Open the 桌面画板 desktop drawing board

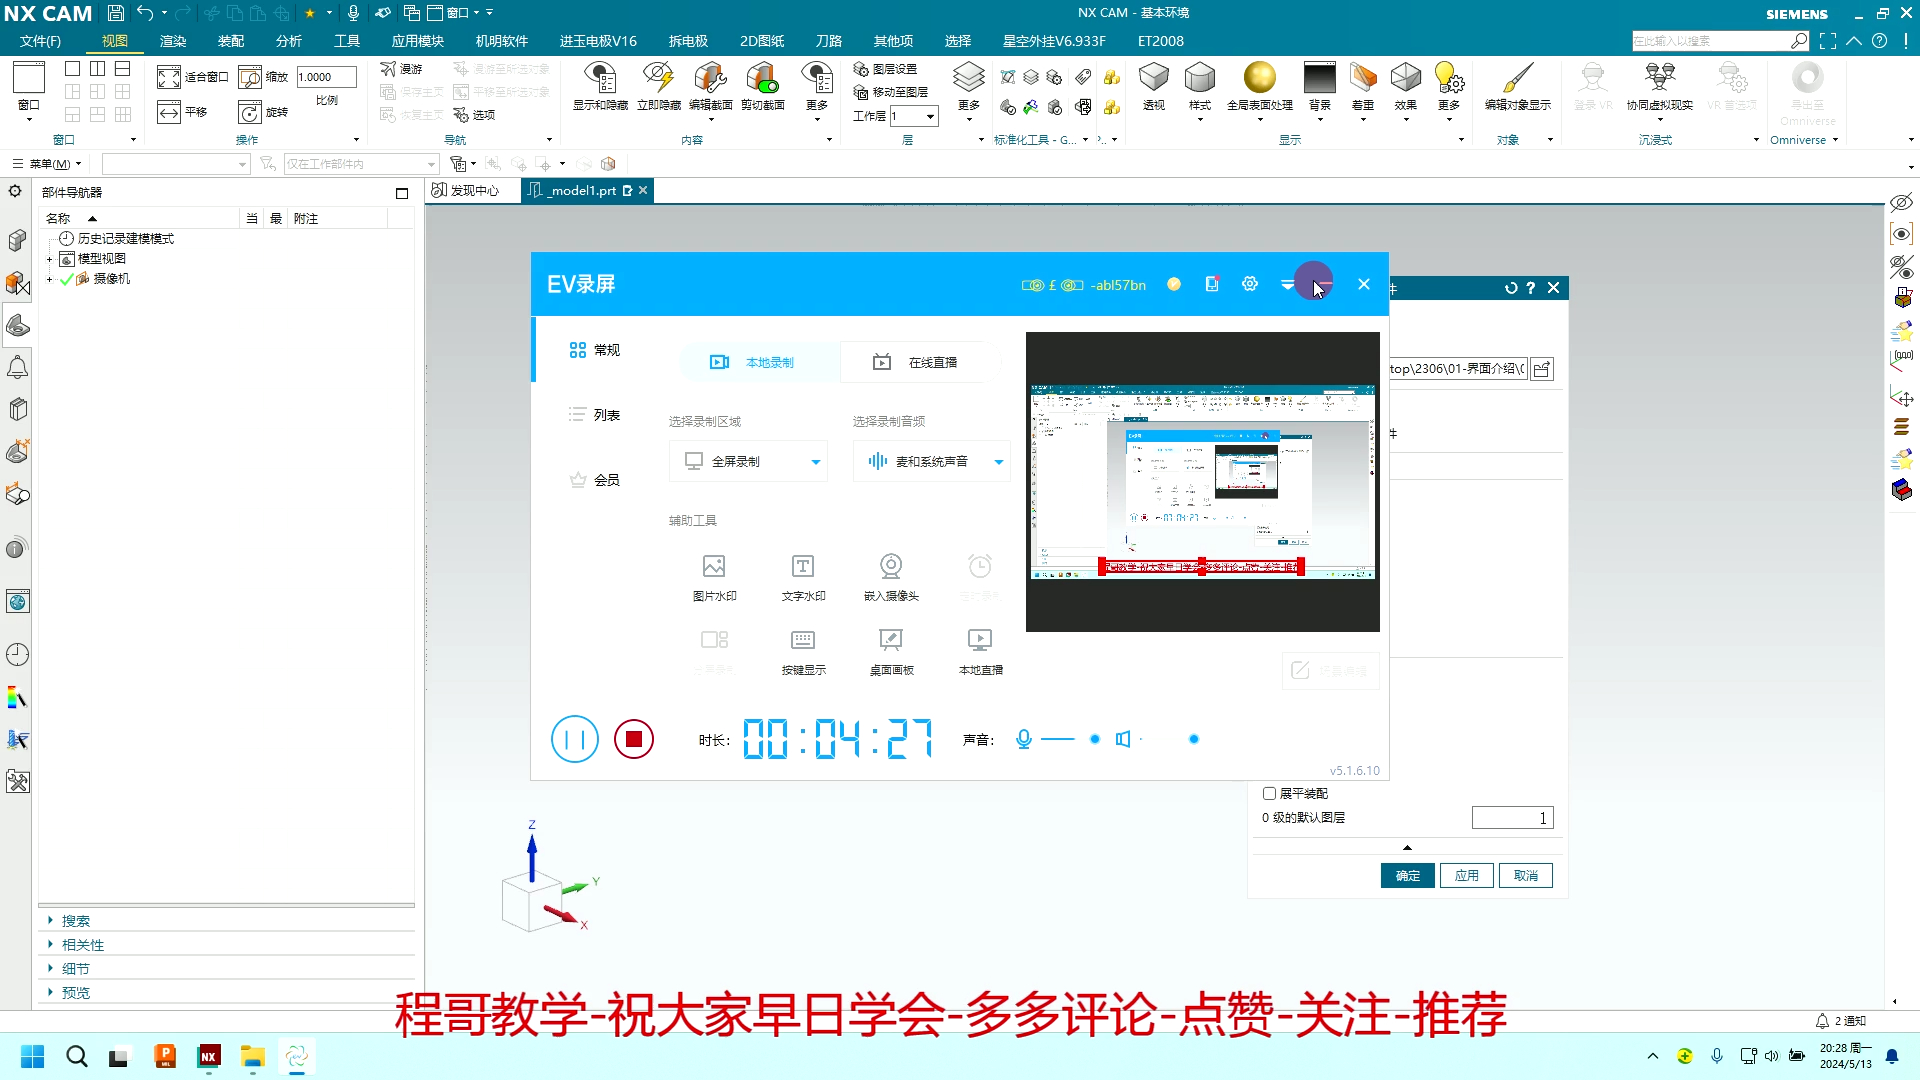pyautogui.click(x=891, y=641)
